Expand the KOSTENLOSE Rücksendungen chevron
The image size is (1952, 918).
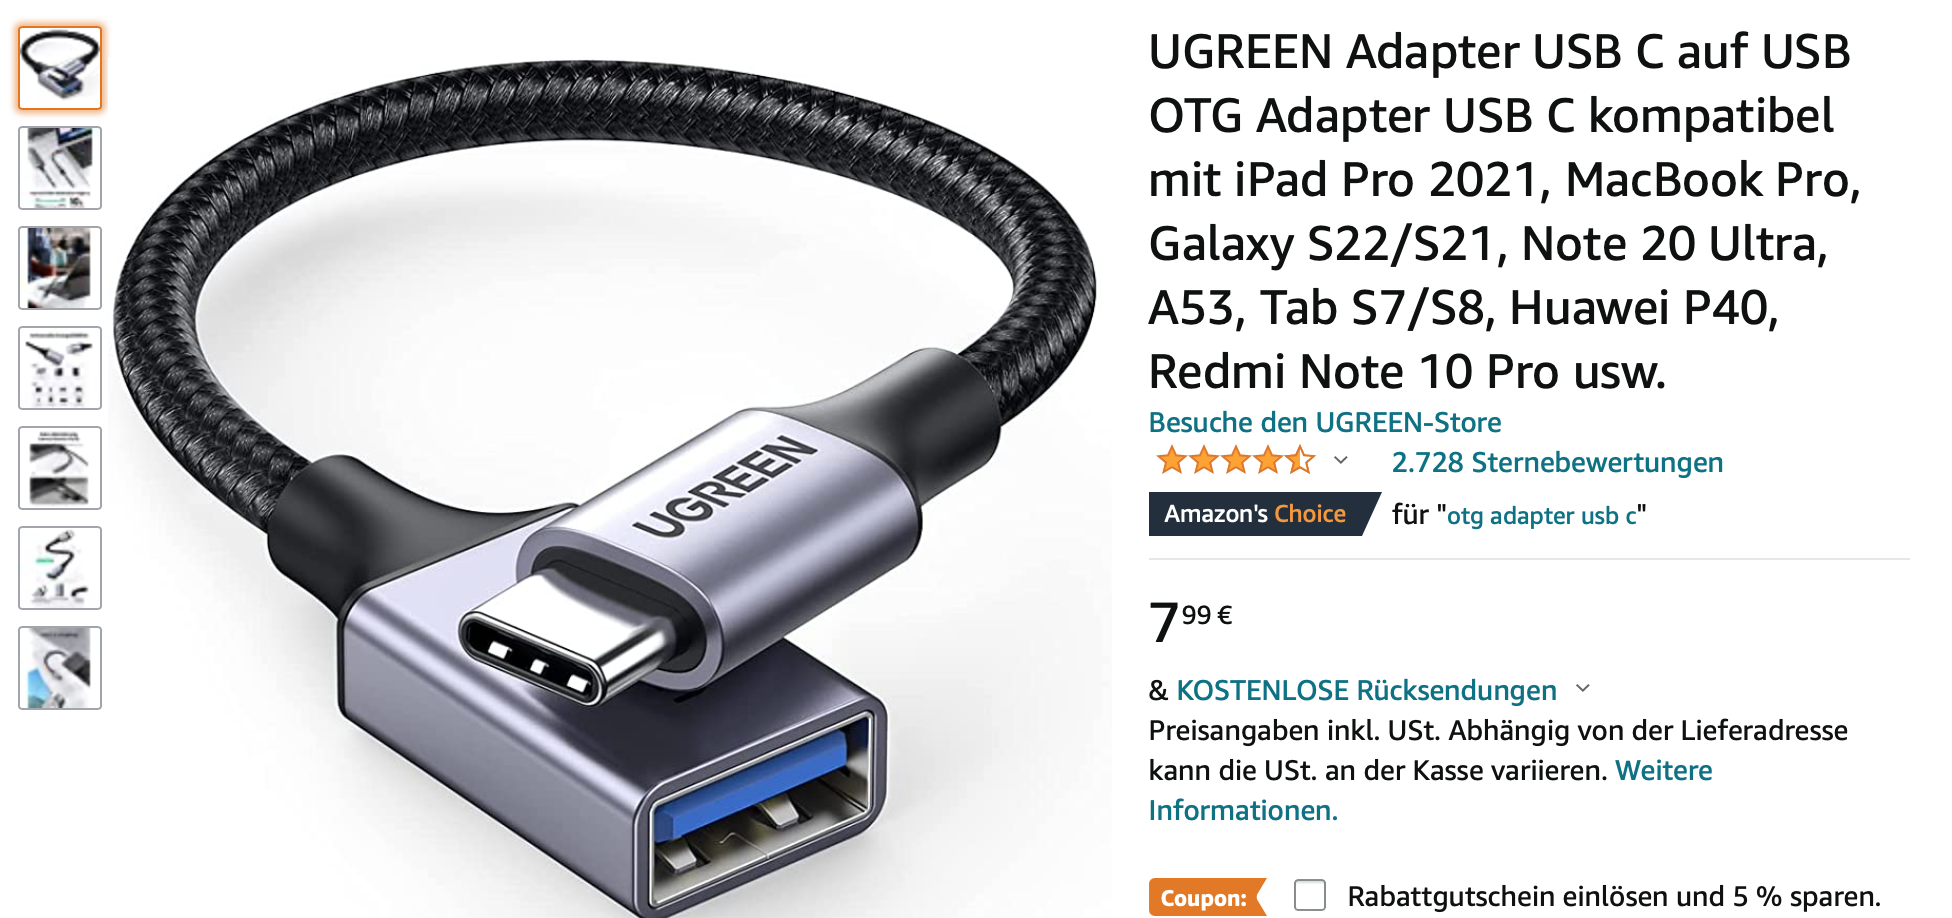(1583, 688)
